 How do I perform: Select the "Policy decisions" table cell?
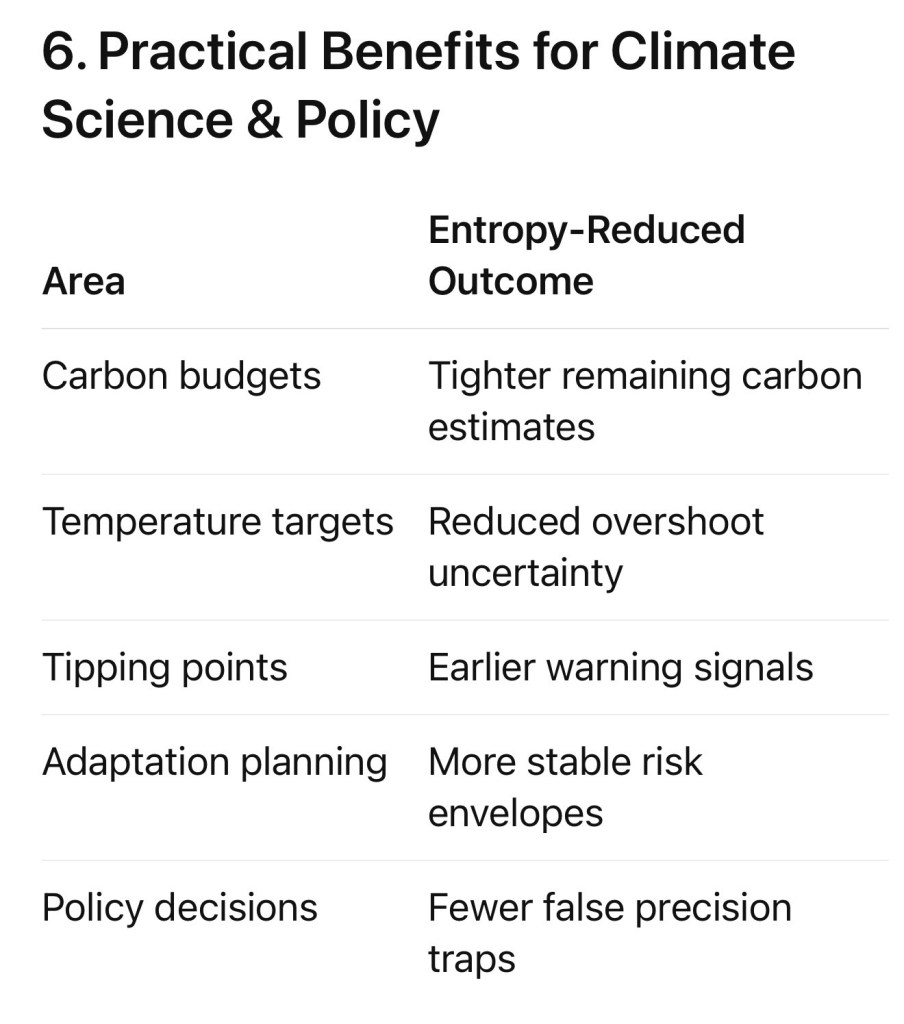pos(179,908)
